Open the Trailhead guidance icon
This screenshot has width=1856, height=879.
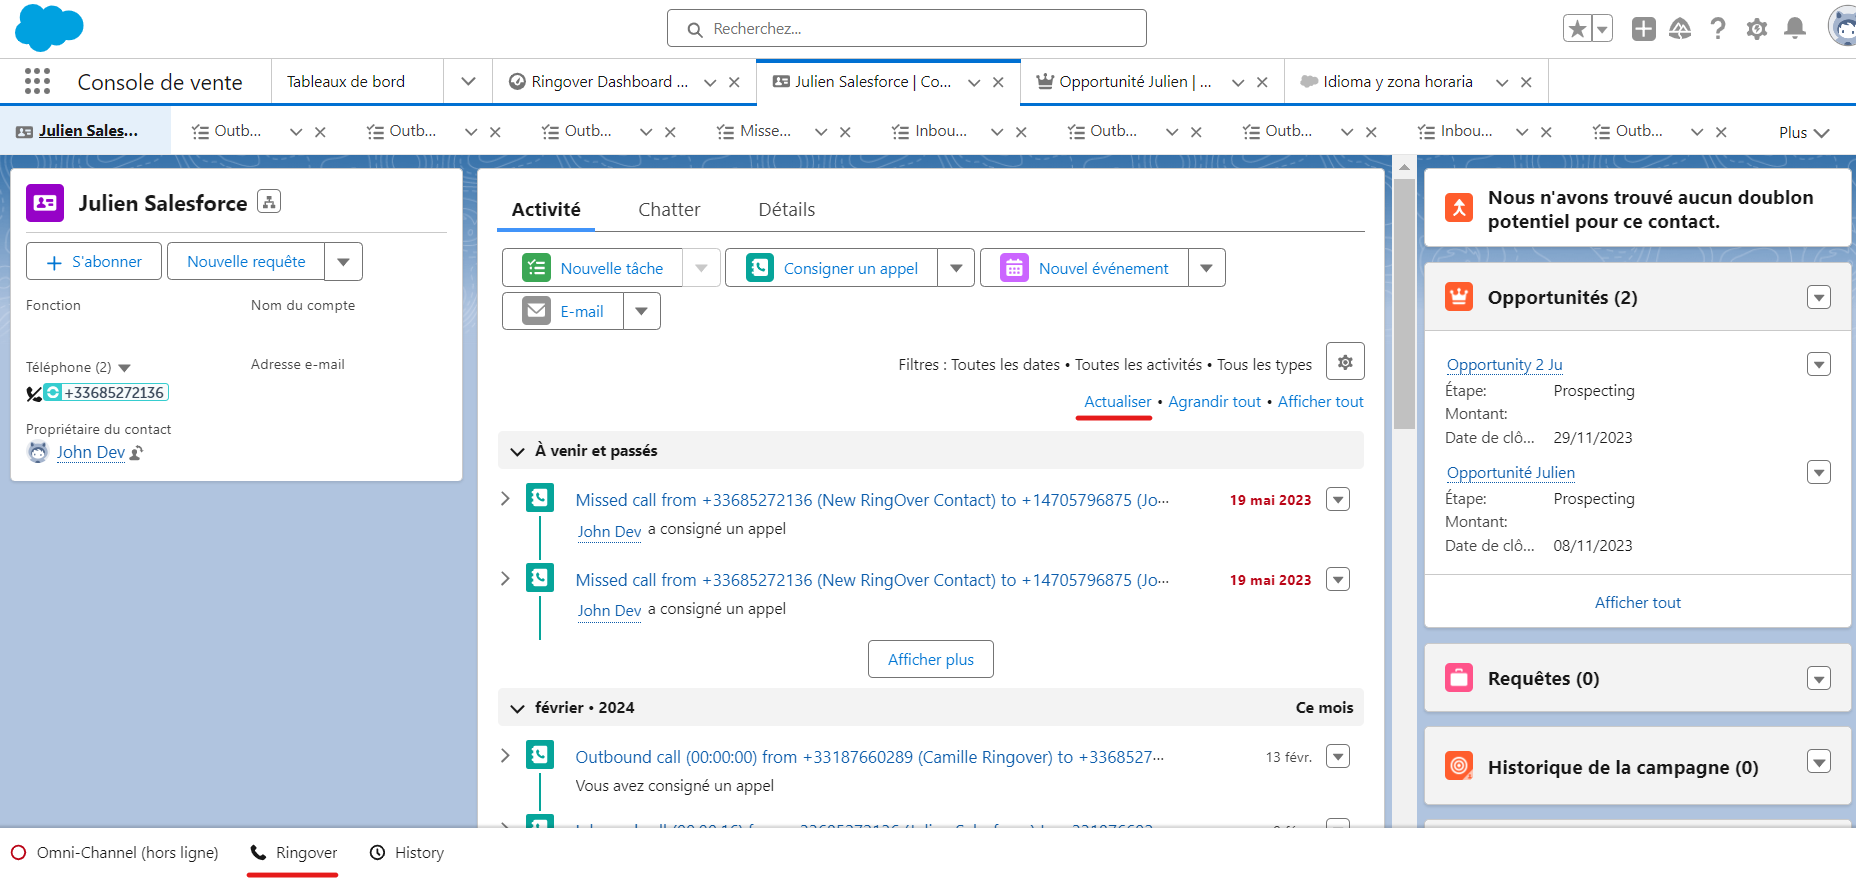coord(1680,29)
